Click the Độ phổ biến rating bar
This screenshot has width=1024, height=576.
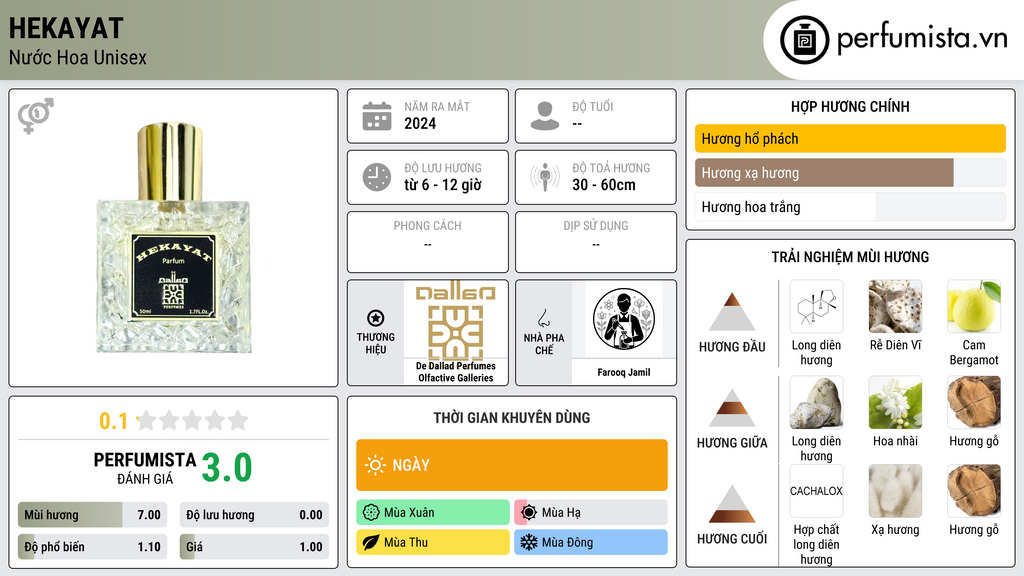pos(93,547)
